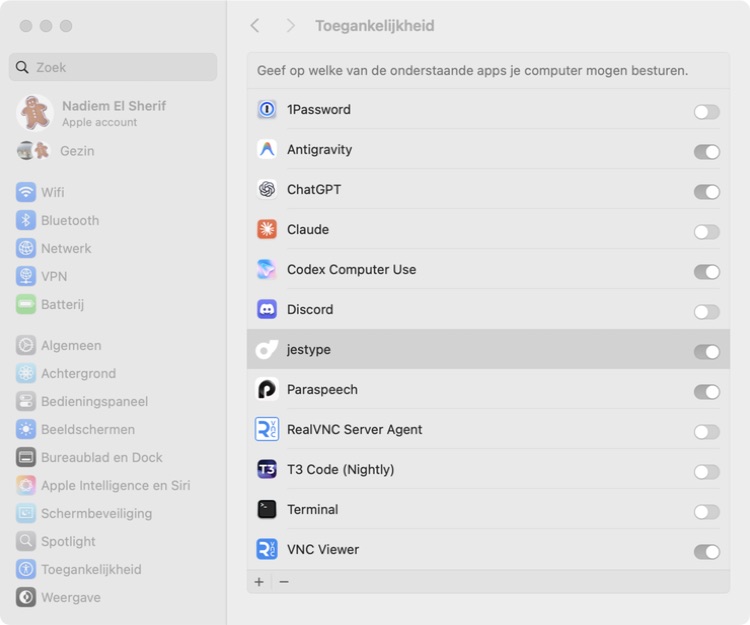Turn off the ChatGPT toggle
The image size is (750, 625).
(706, 192)
